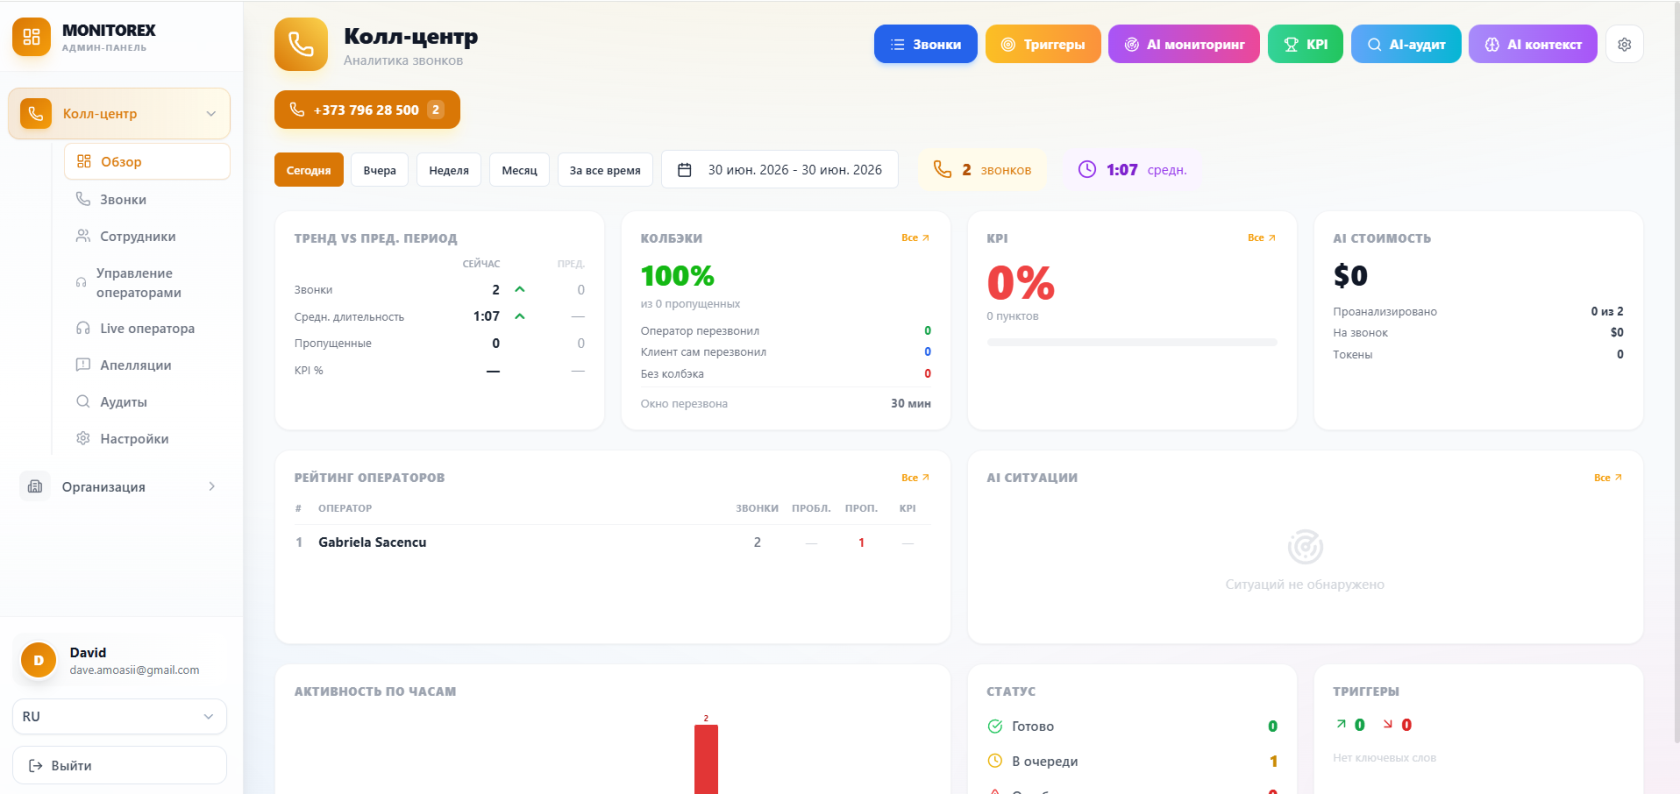Image resolution: width=1680 pixels, height=794 pixels.
Task: Click the KPI progress bar
Action: 1132,342
